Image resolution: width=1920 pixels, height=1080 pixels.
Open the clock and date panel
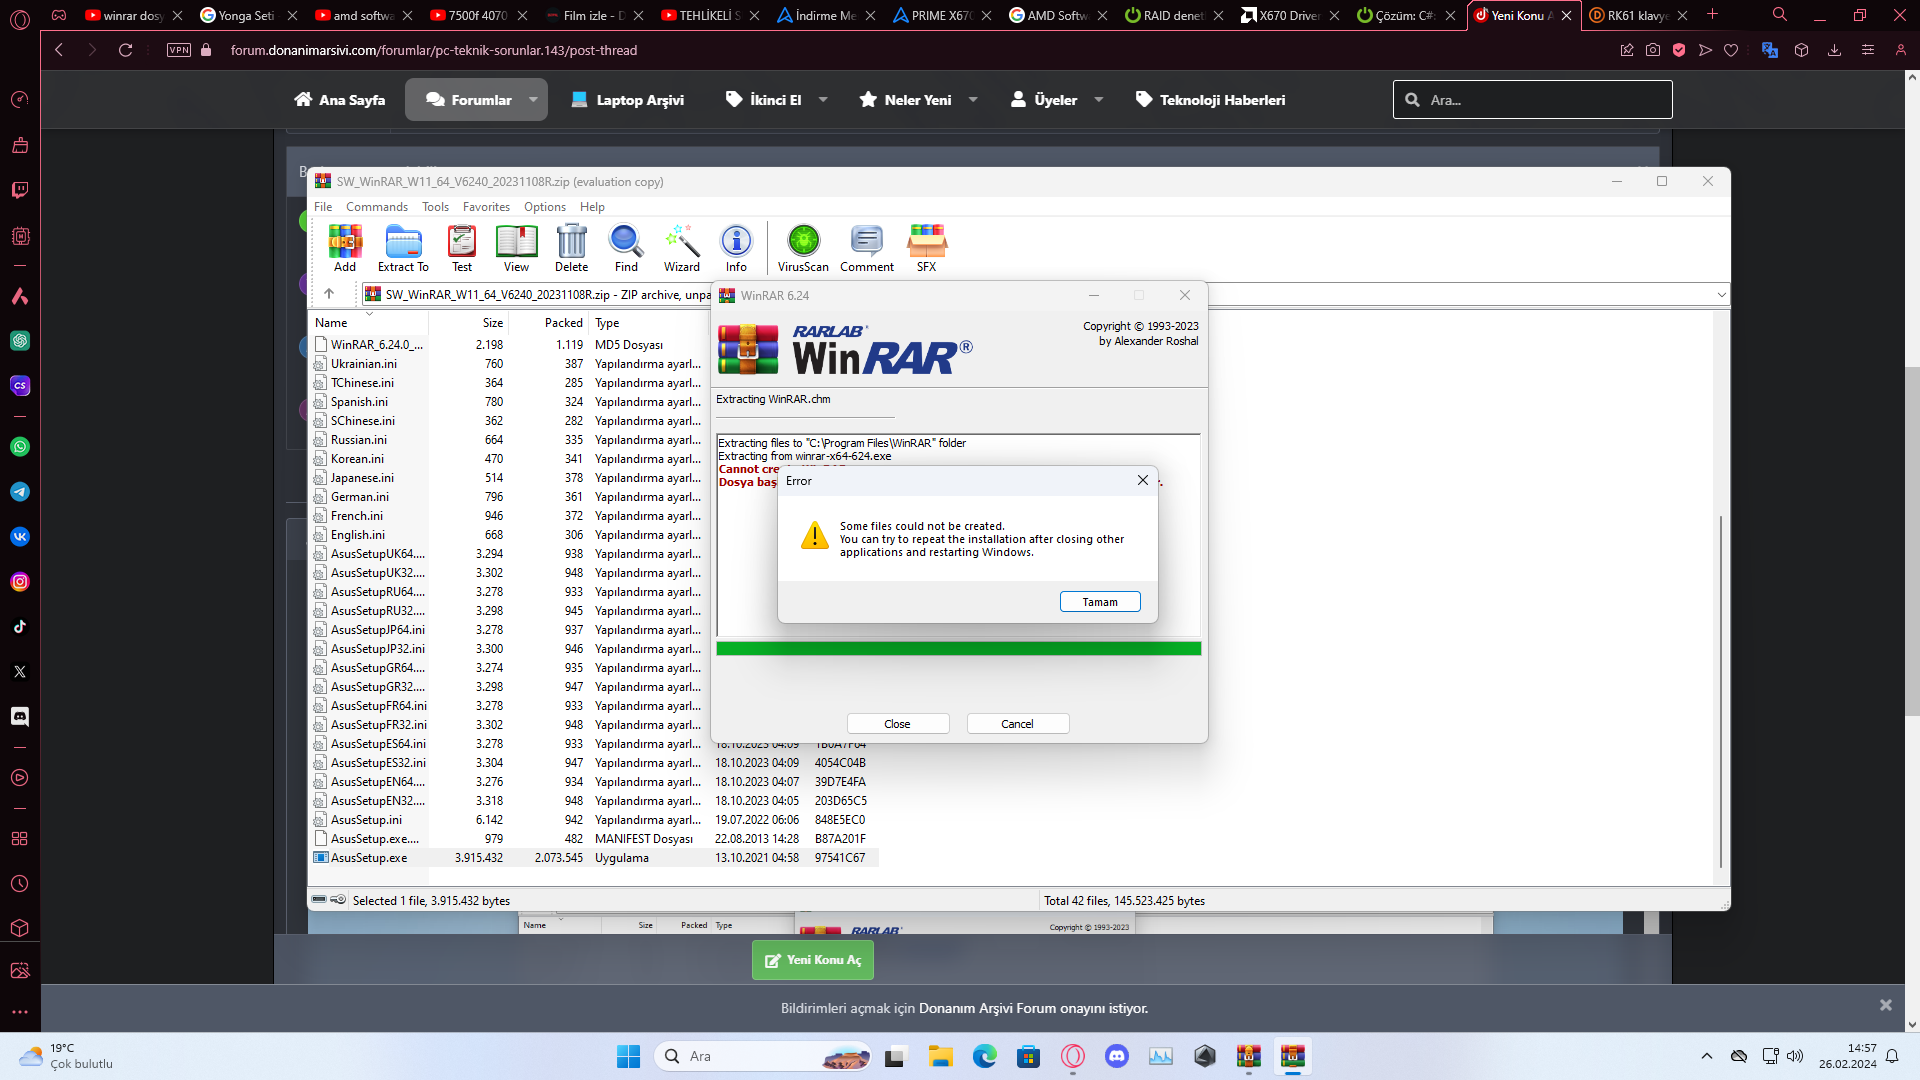tap(1847, 1056)
